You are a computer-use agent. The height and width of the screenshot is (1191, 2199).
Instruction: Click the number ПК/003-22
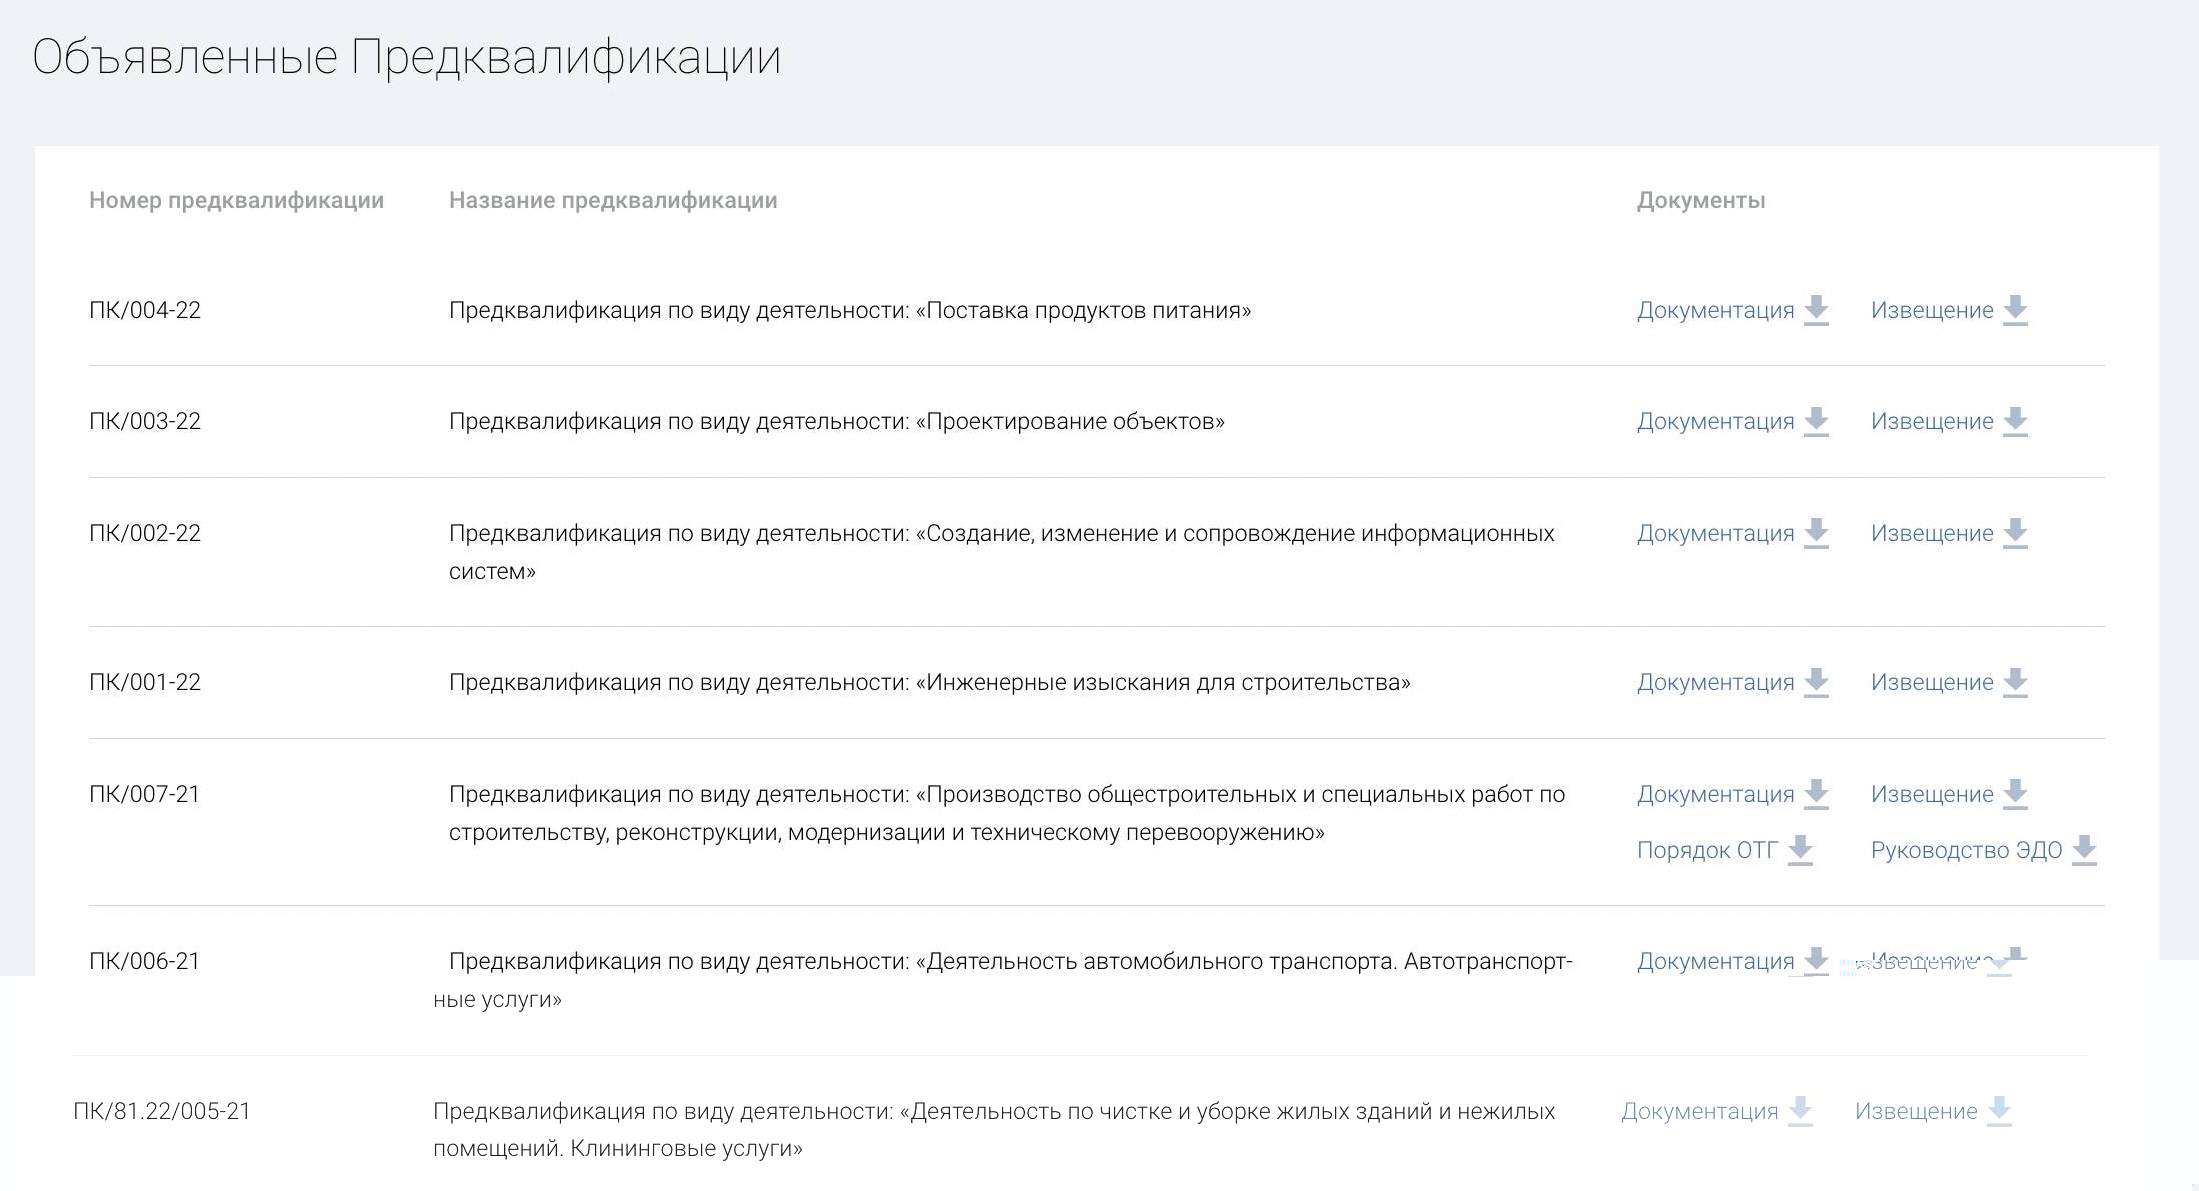pos(145,422)
